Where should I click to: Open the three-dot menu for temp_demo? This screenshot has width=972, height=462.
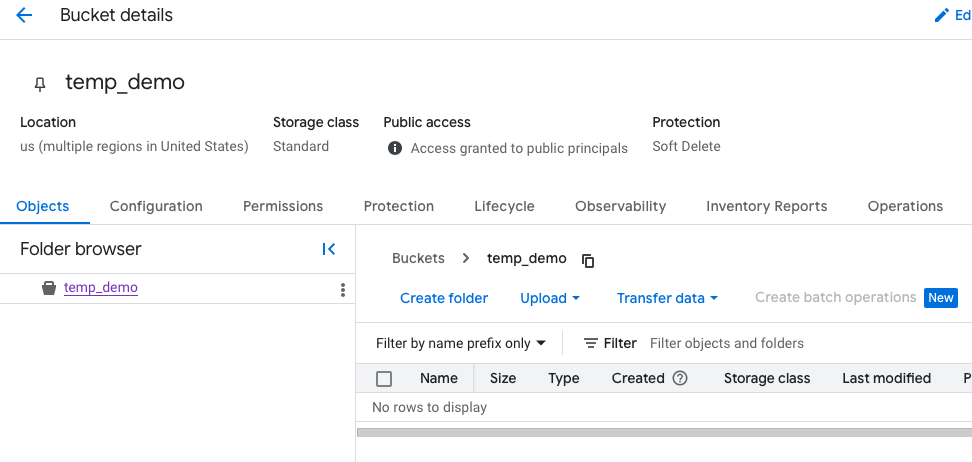click(343, 290)
